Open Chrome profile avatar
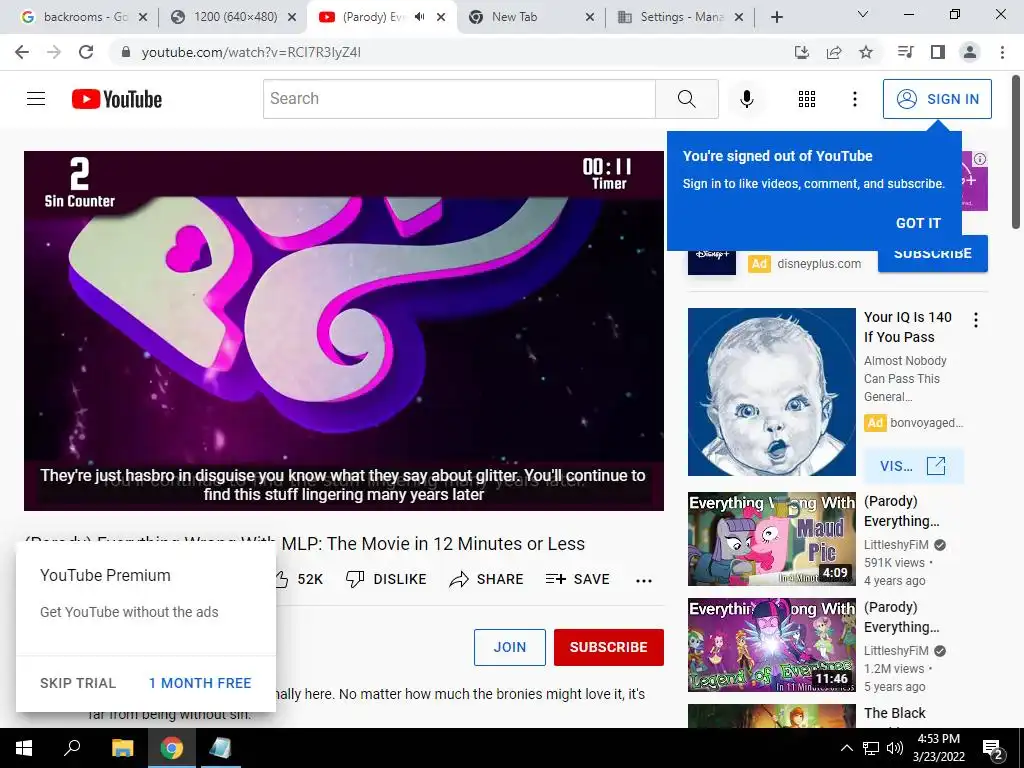The height and width of the screenshot is (768, 1024). point(970,52)
